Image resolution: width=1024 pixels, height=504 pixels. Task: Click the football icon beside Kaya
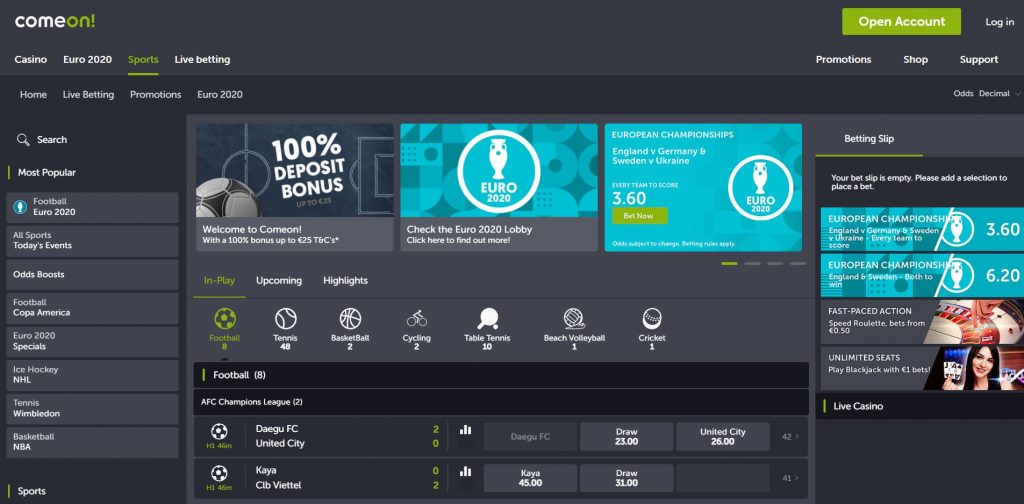(219, 473)
